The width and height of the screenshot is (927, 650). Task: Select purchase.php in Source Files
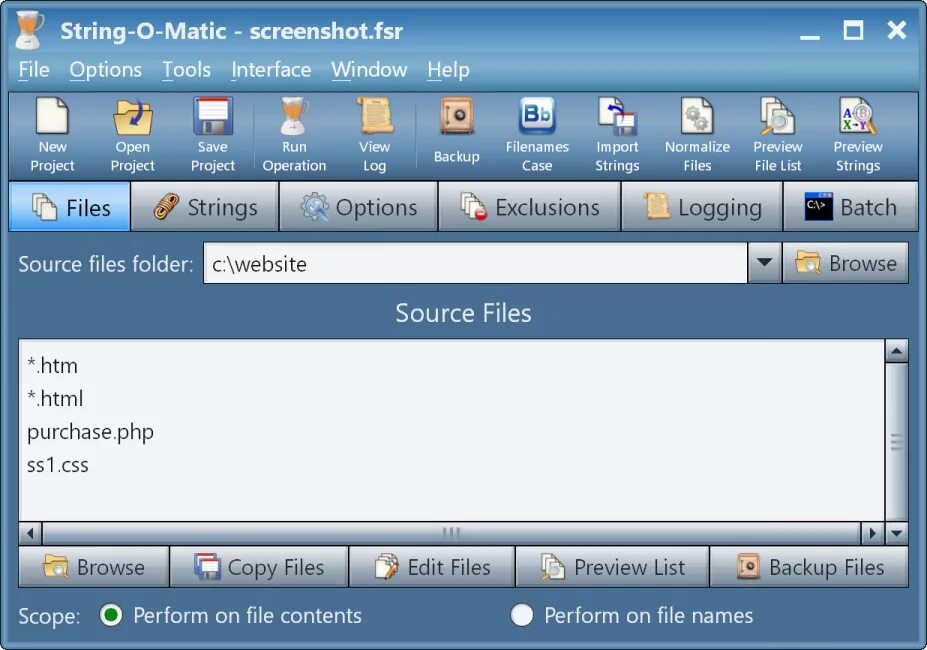(x=90, y=432)
